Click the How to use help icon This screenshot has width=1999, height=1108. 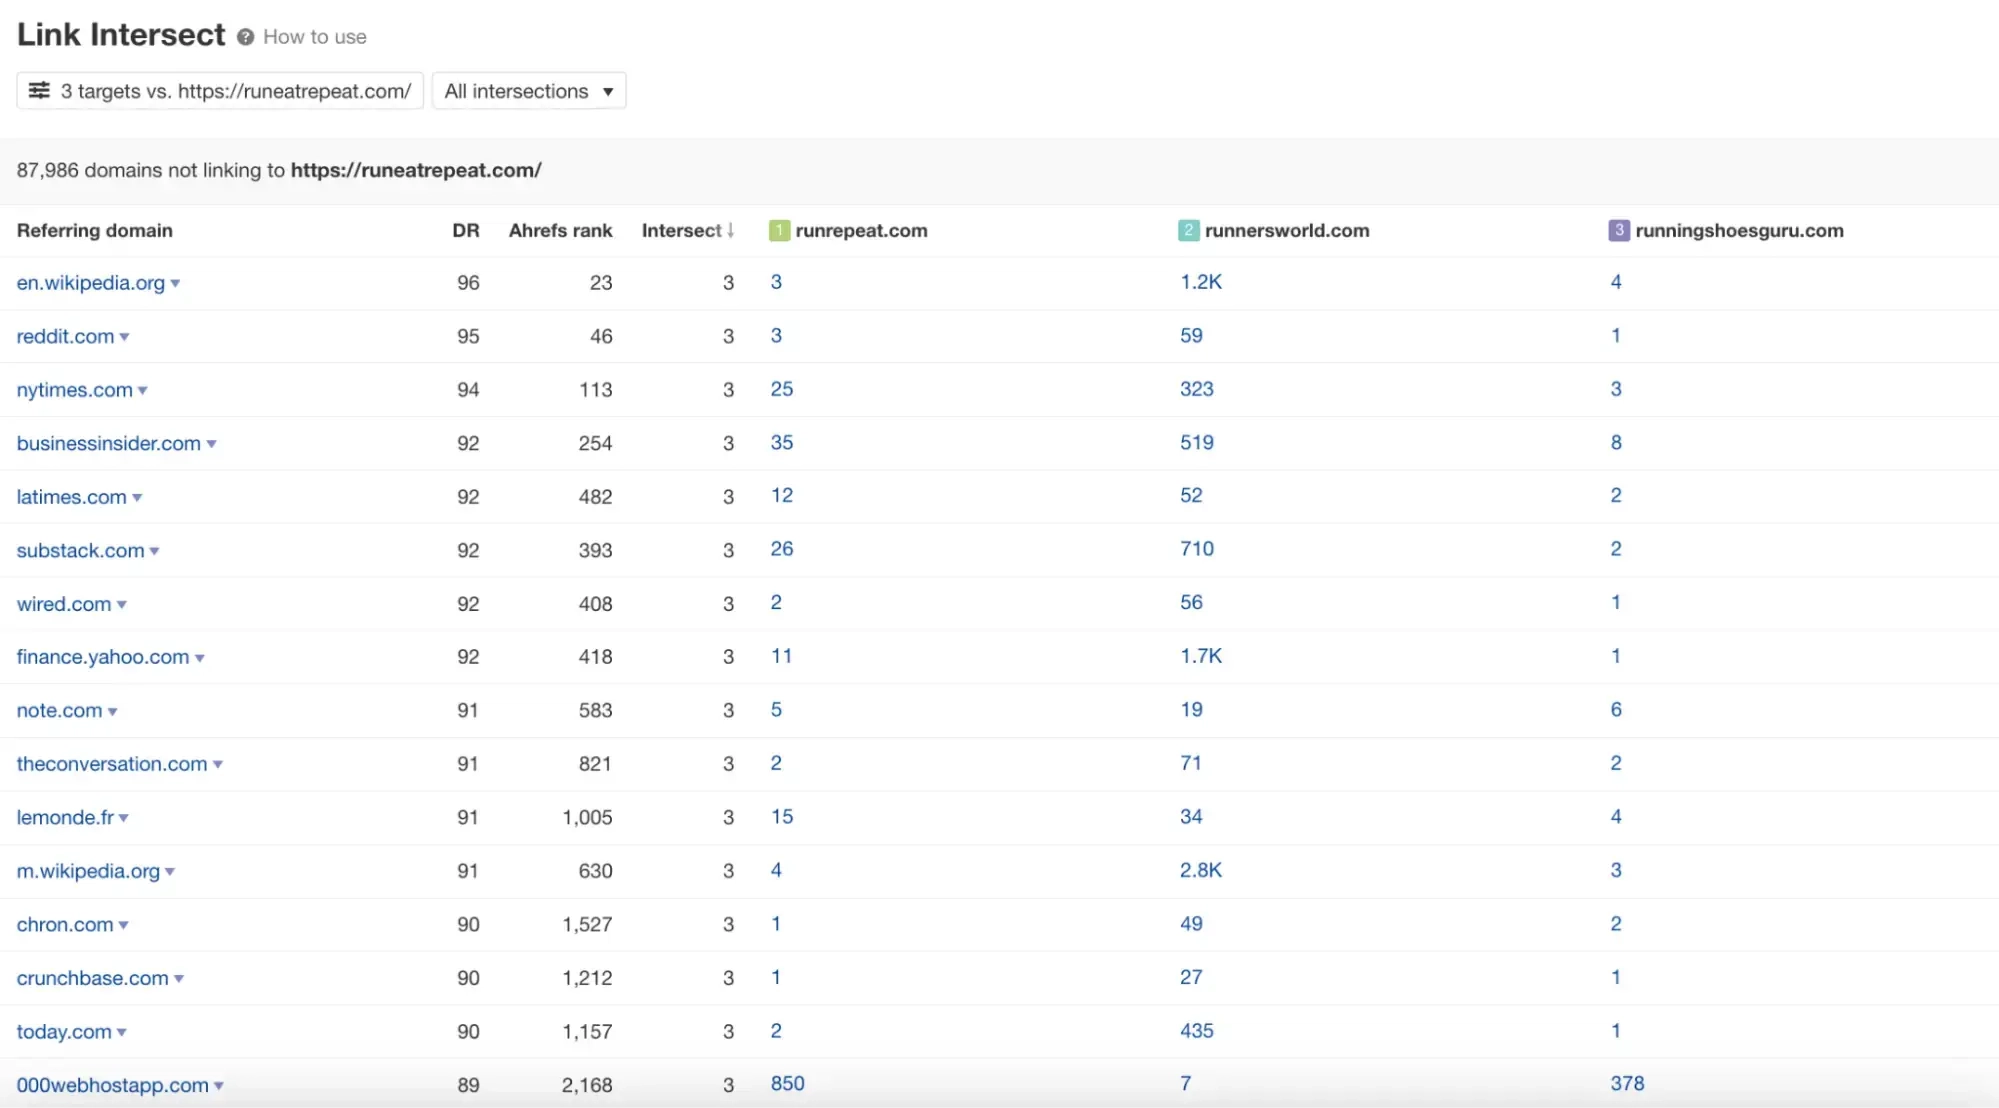245,37
